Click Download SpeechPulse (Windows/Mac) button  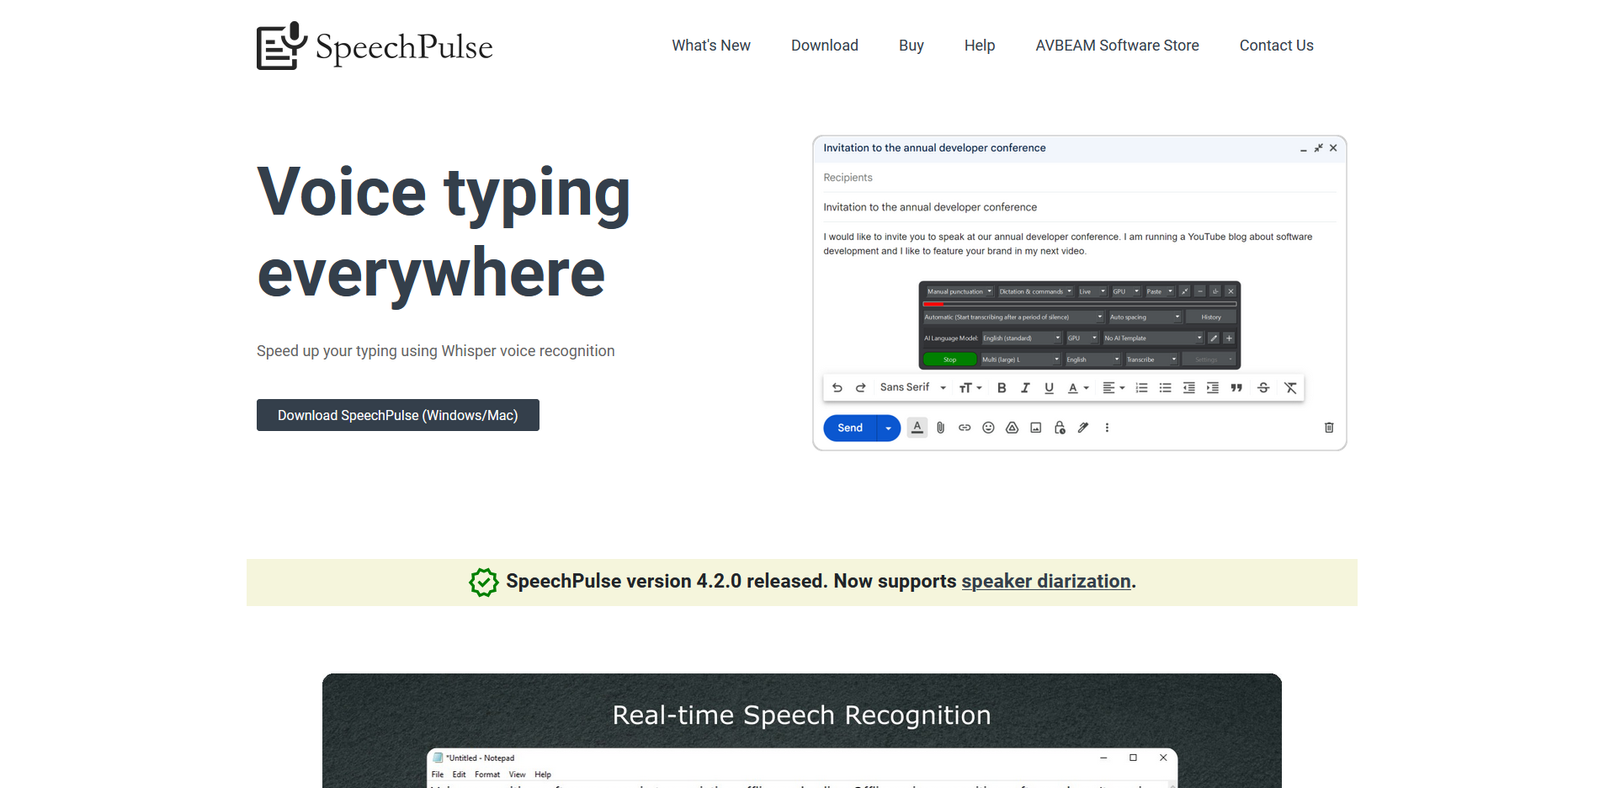(x=398, y=415)
